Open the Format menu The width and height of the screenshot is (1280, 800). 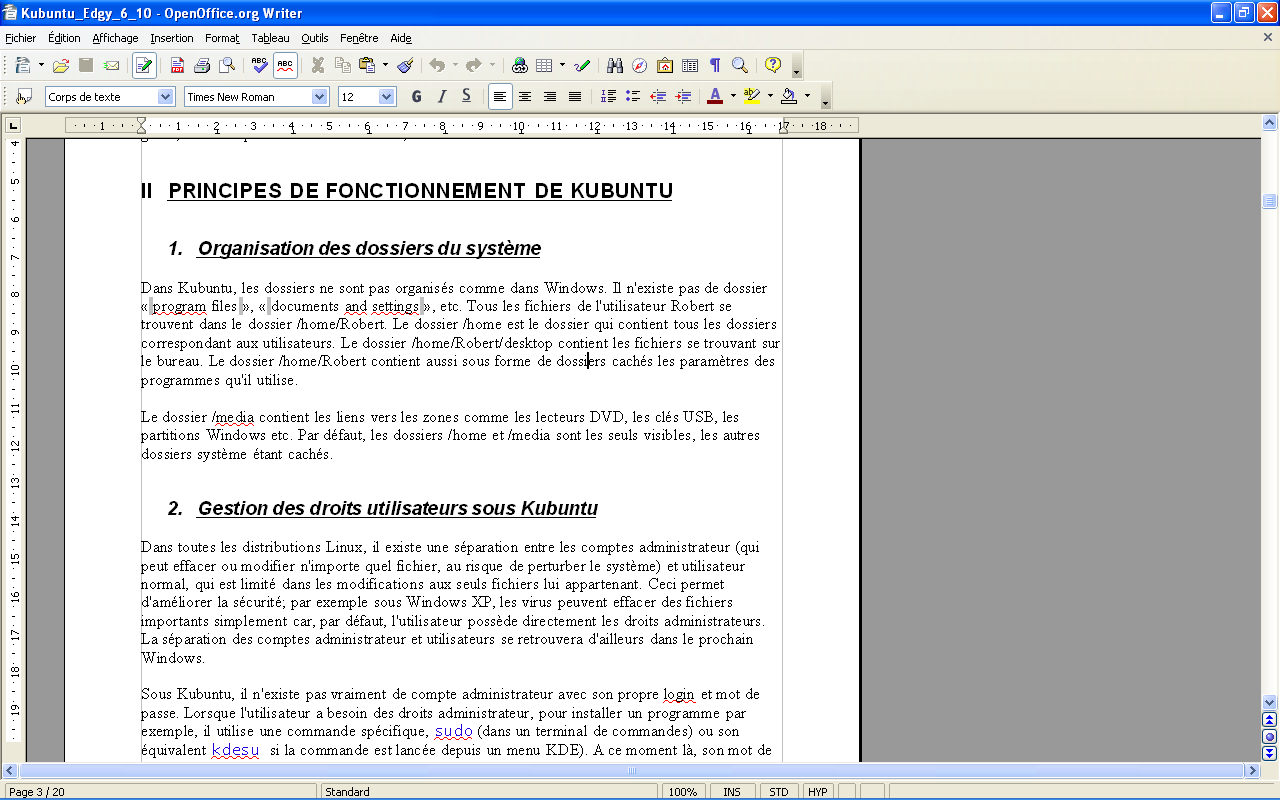[x=222, y=38]
